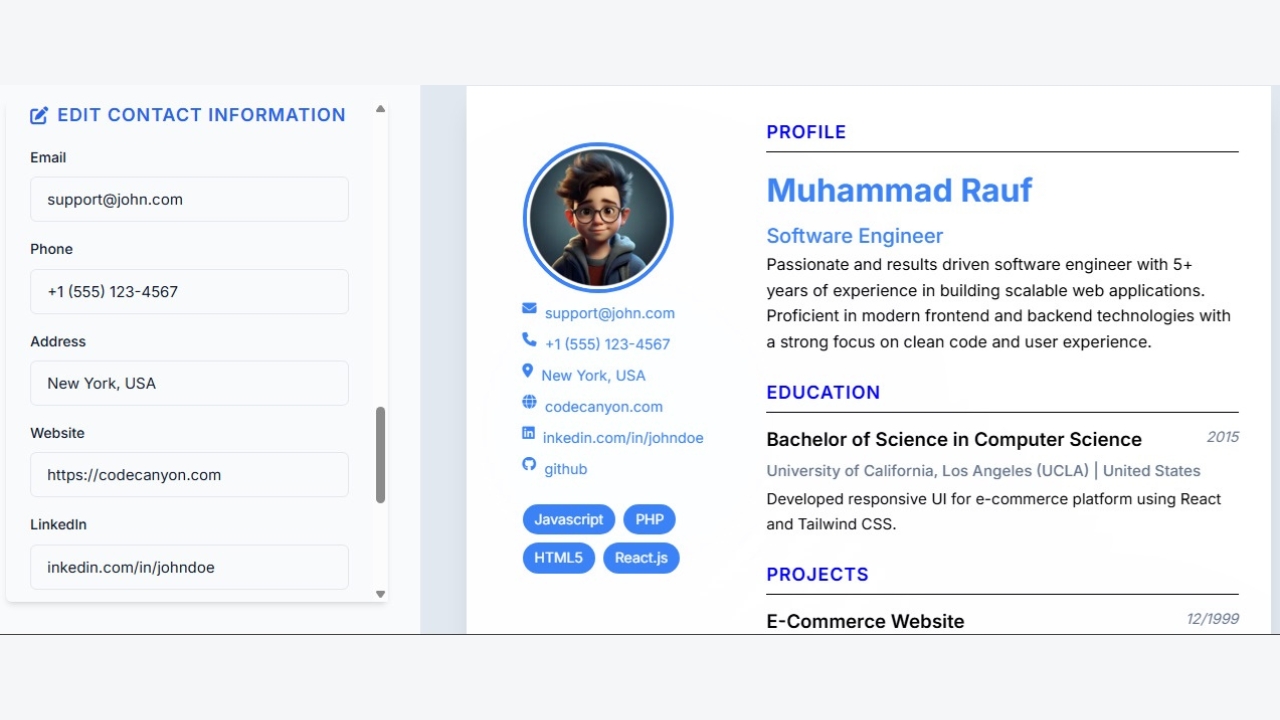1280x720 pixels.
Task: Click the Javascript skill tag
Action: 568,520
